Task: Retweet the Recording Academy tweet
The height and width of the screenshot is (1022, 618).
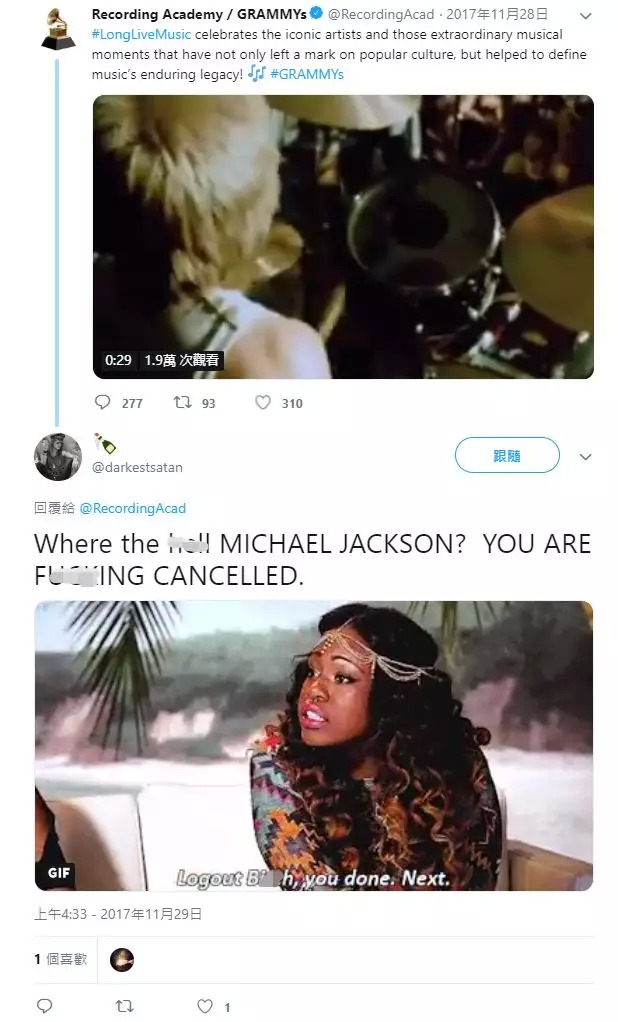Action: (183, 402)
